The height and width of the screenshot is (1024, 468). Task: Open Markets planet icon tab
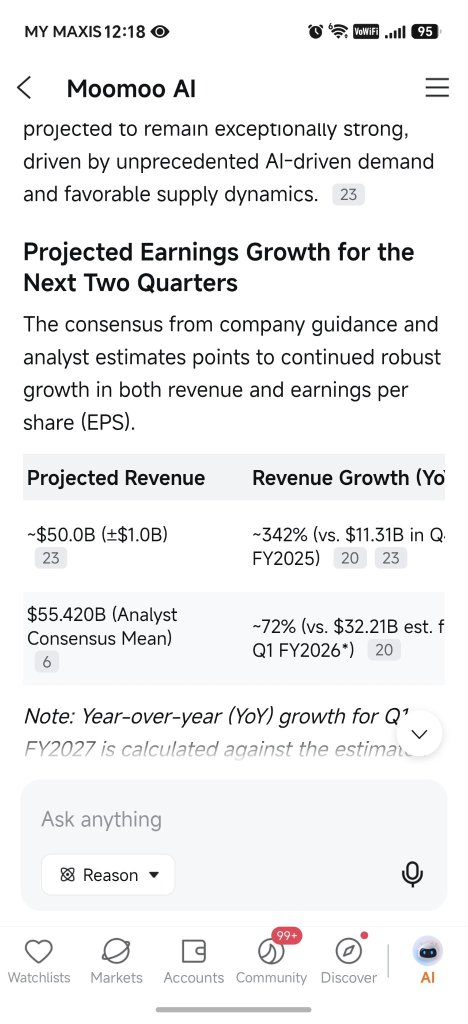[x=116, y=961]
